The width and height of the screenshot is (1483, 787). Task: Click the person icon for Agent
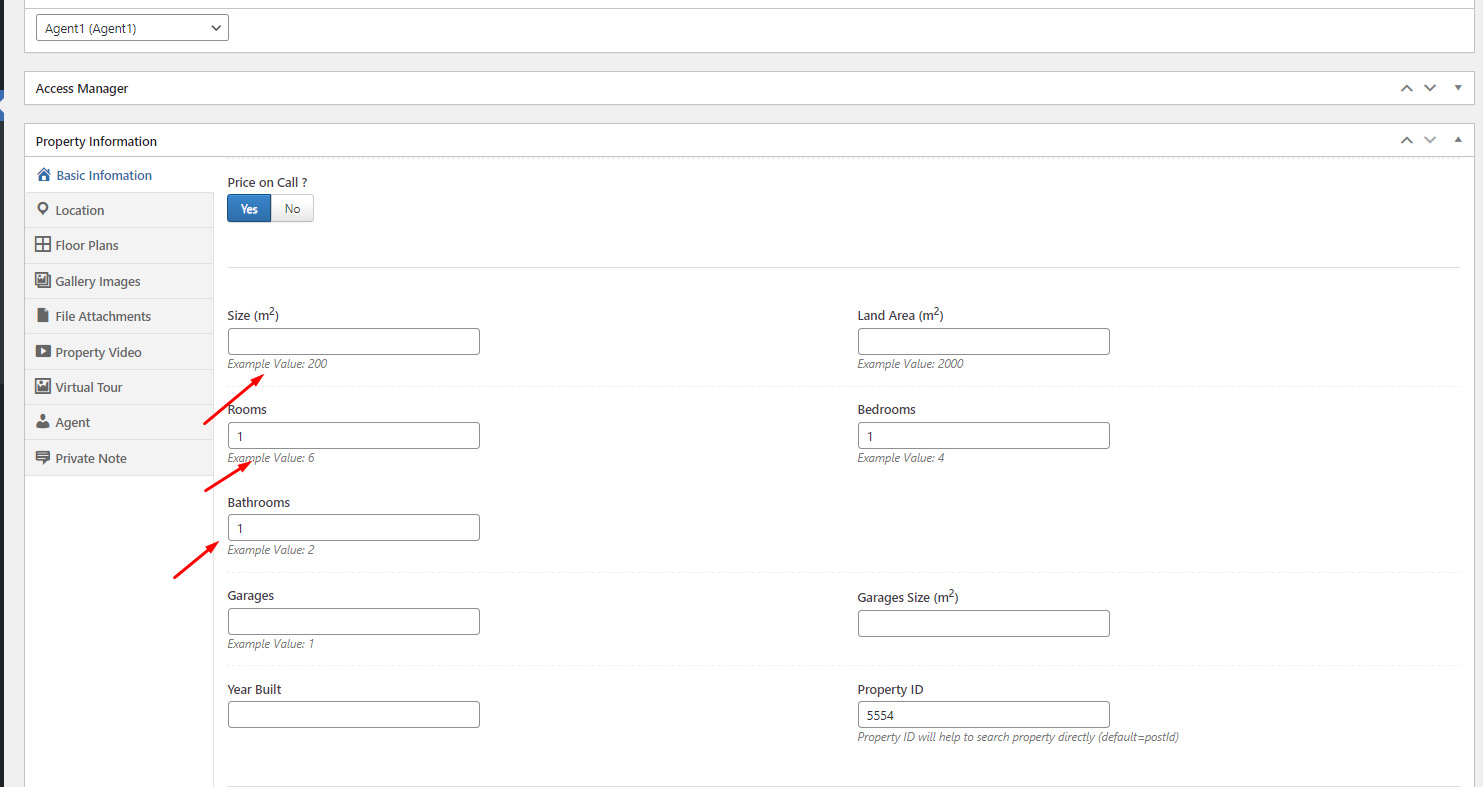(x=43, y=422)
